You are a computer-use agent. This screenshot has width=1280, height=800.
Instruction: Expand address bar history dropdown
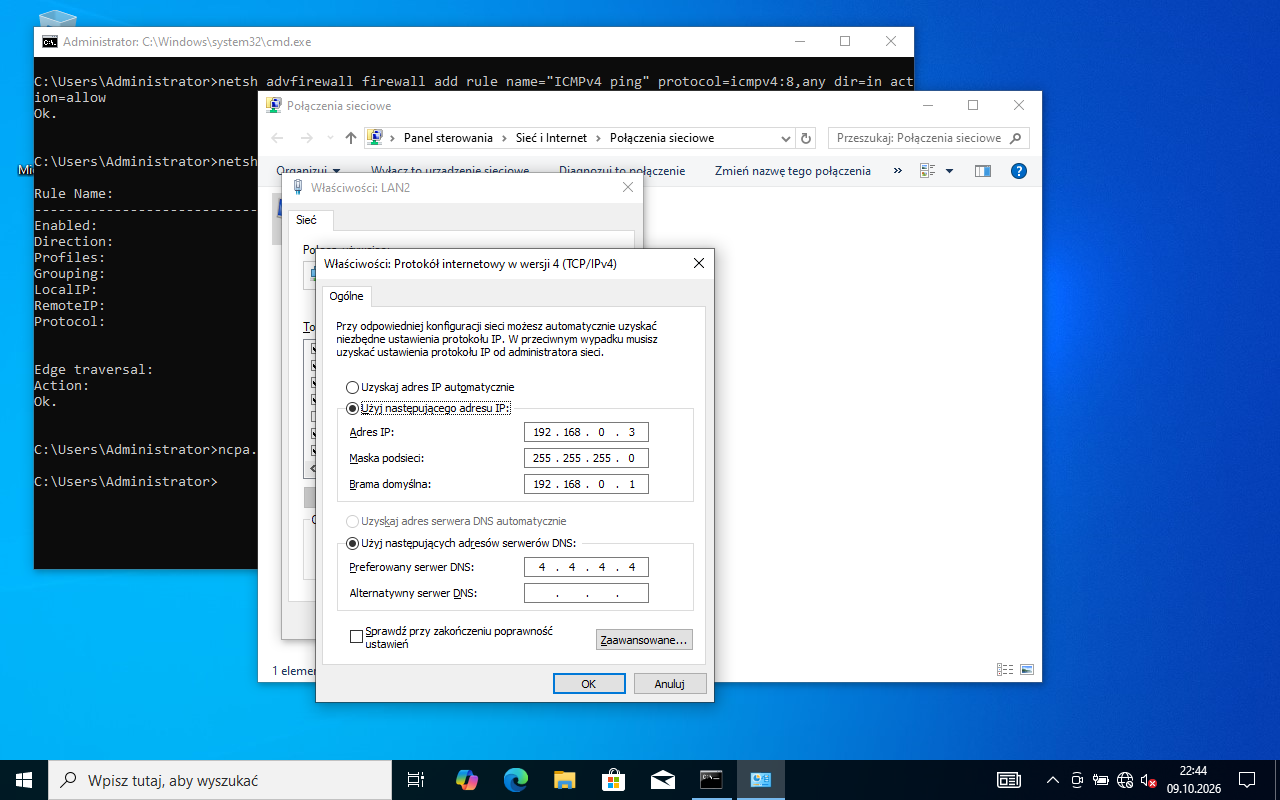coord(788,138)
